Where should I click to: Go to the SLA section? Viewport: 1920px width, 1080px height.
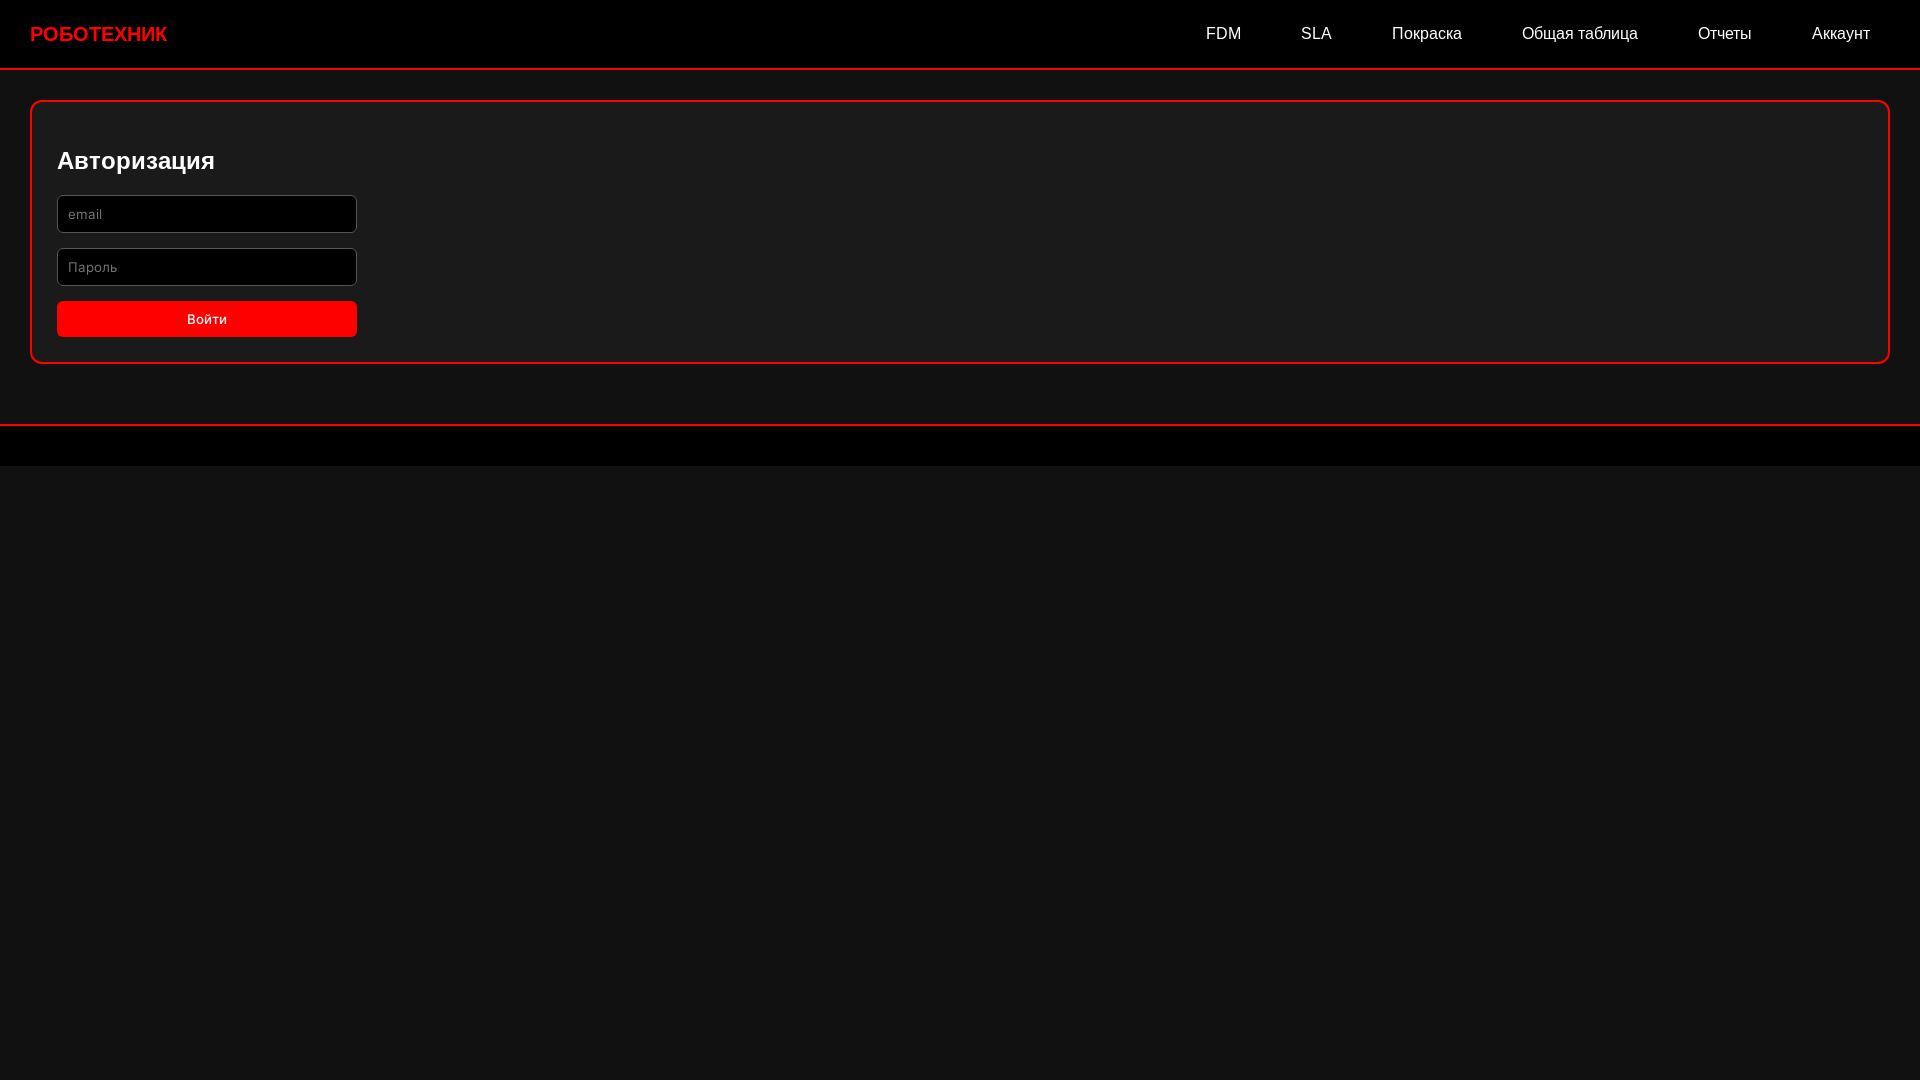pyautogui.click(x=1316, y=34)
